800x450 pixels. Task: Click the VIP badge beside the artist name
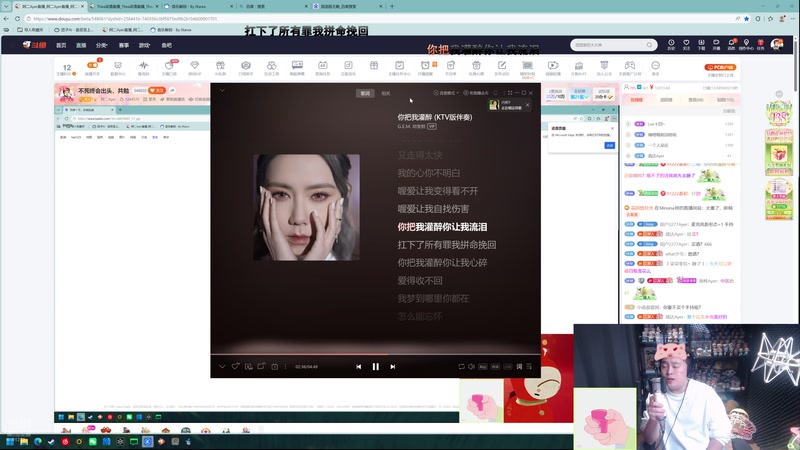click(x=432, y=126)
